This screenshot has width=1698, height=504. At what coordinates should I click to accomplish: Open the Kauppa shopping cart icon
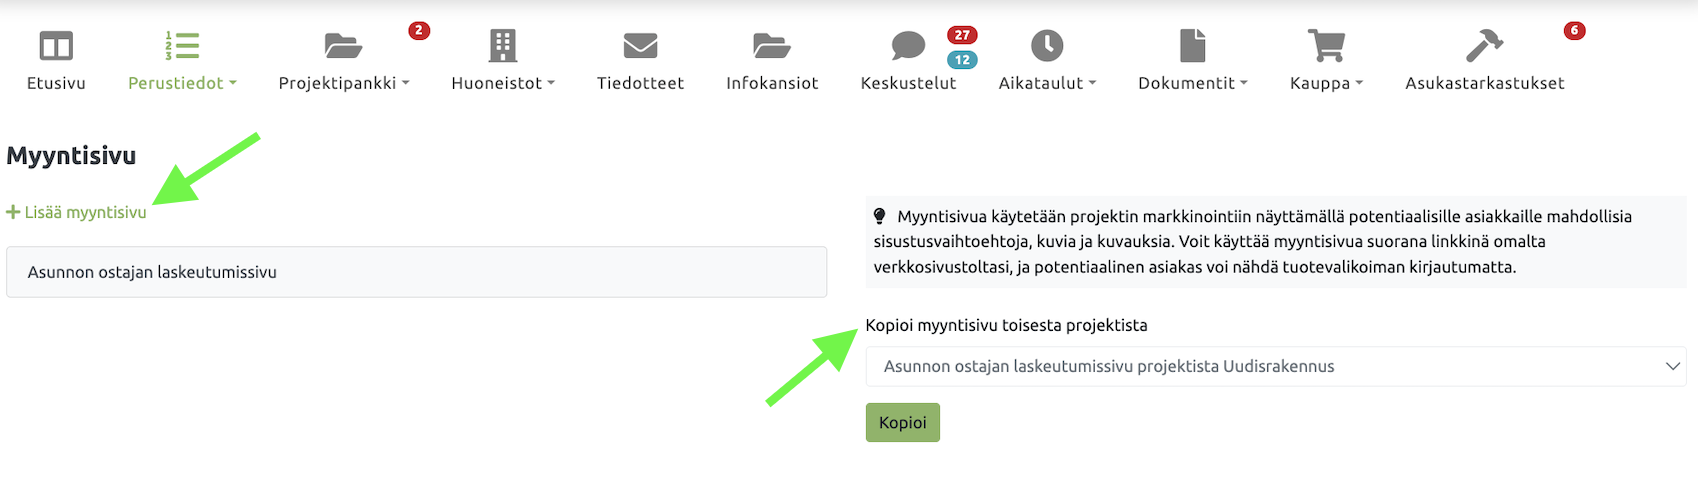pyautogui.click(x=1326, y=46)
